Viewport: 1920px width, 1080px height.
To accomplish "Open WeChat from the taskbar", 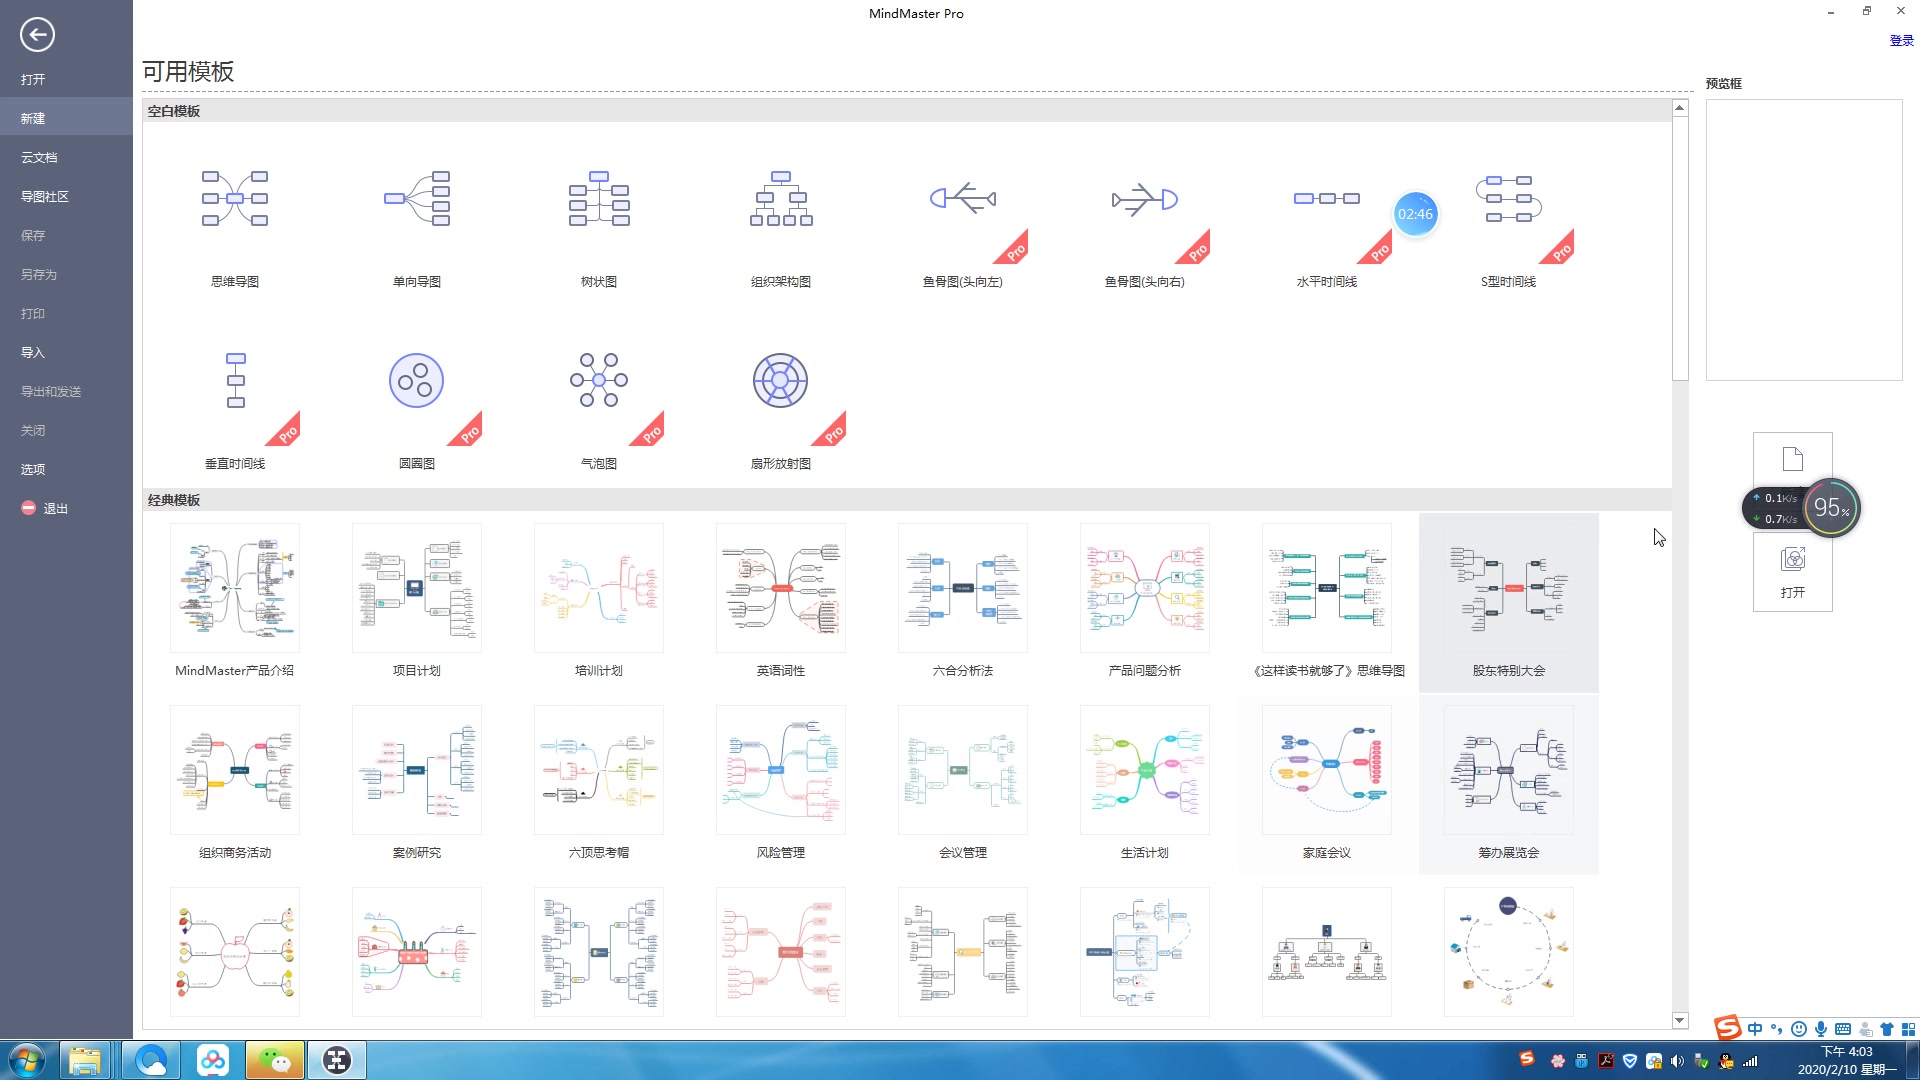I will 274,1060.
